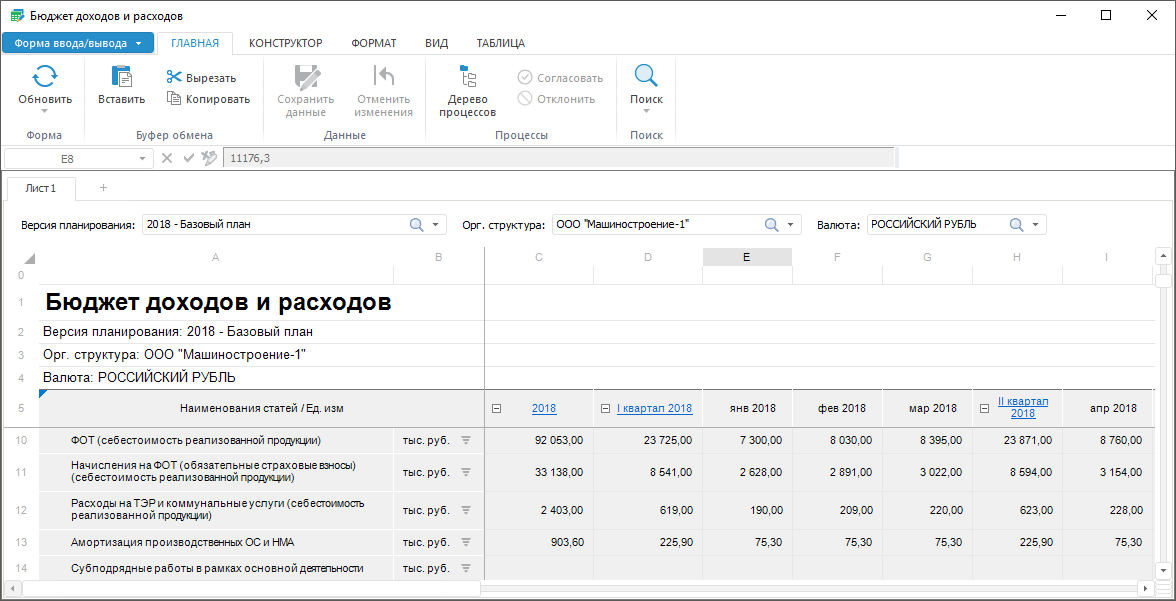Expand the Орг. структура dropdown arrow
This screenshot has width=1176, height=601.
point(791,225)
